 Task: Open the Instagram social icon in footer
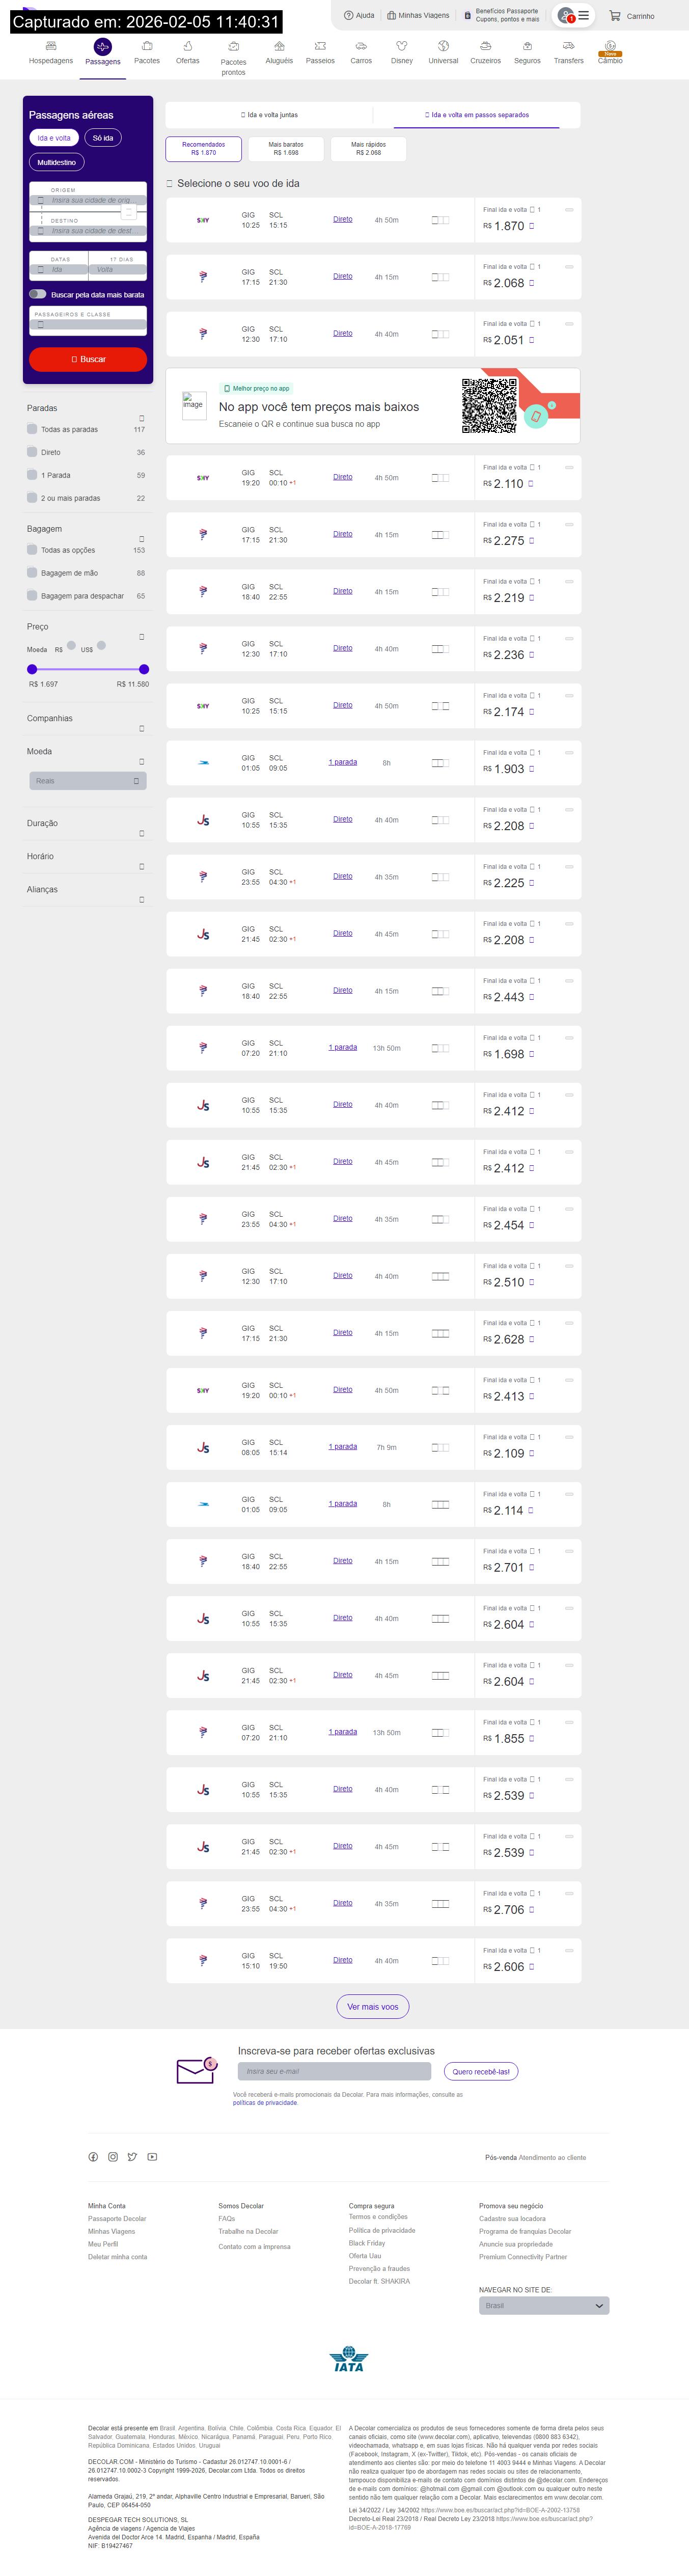113,2157
